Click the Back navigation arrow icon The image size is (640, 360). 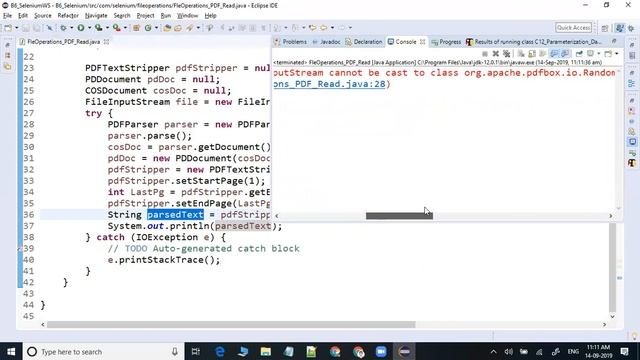tap(323, 28)
